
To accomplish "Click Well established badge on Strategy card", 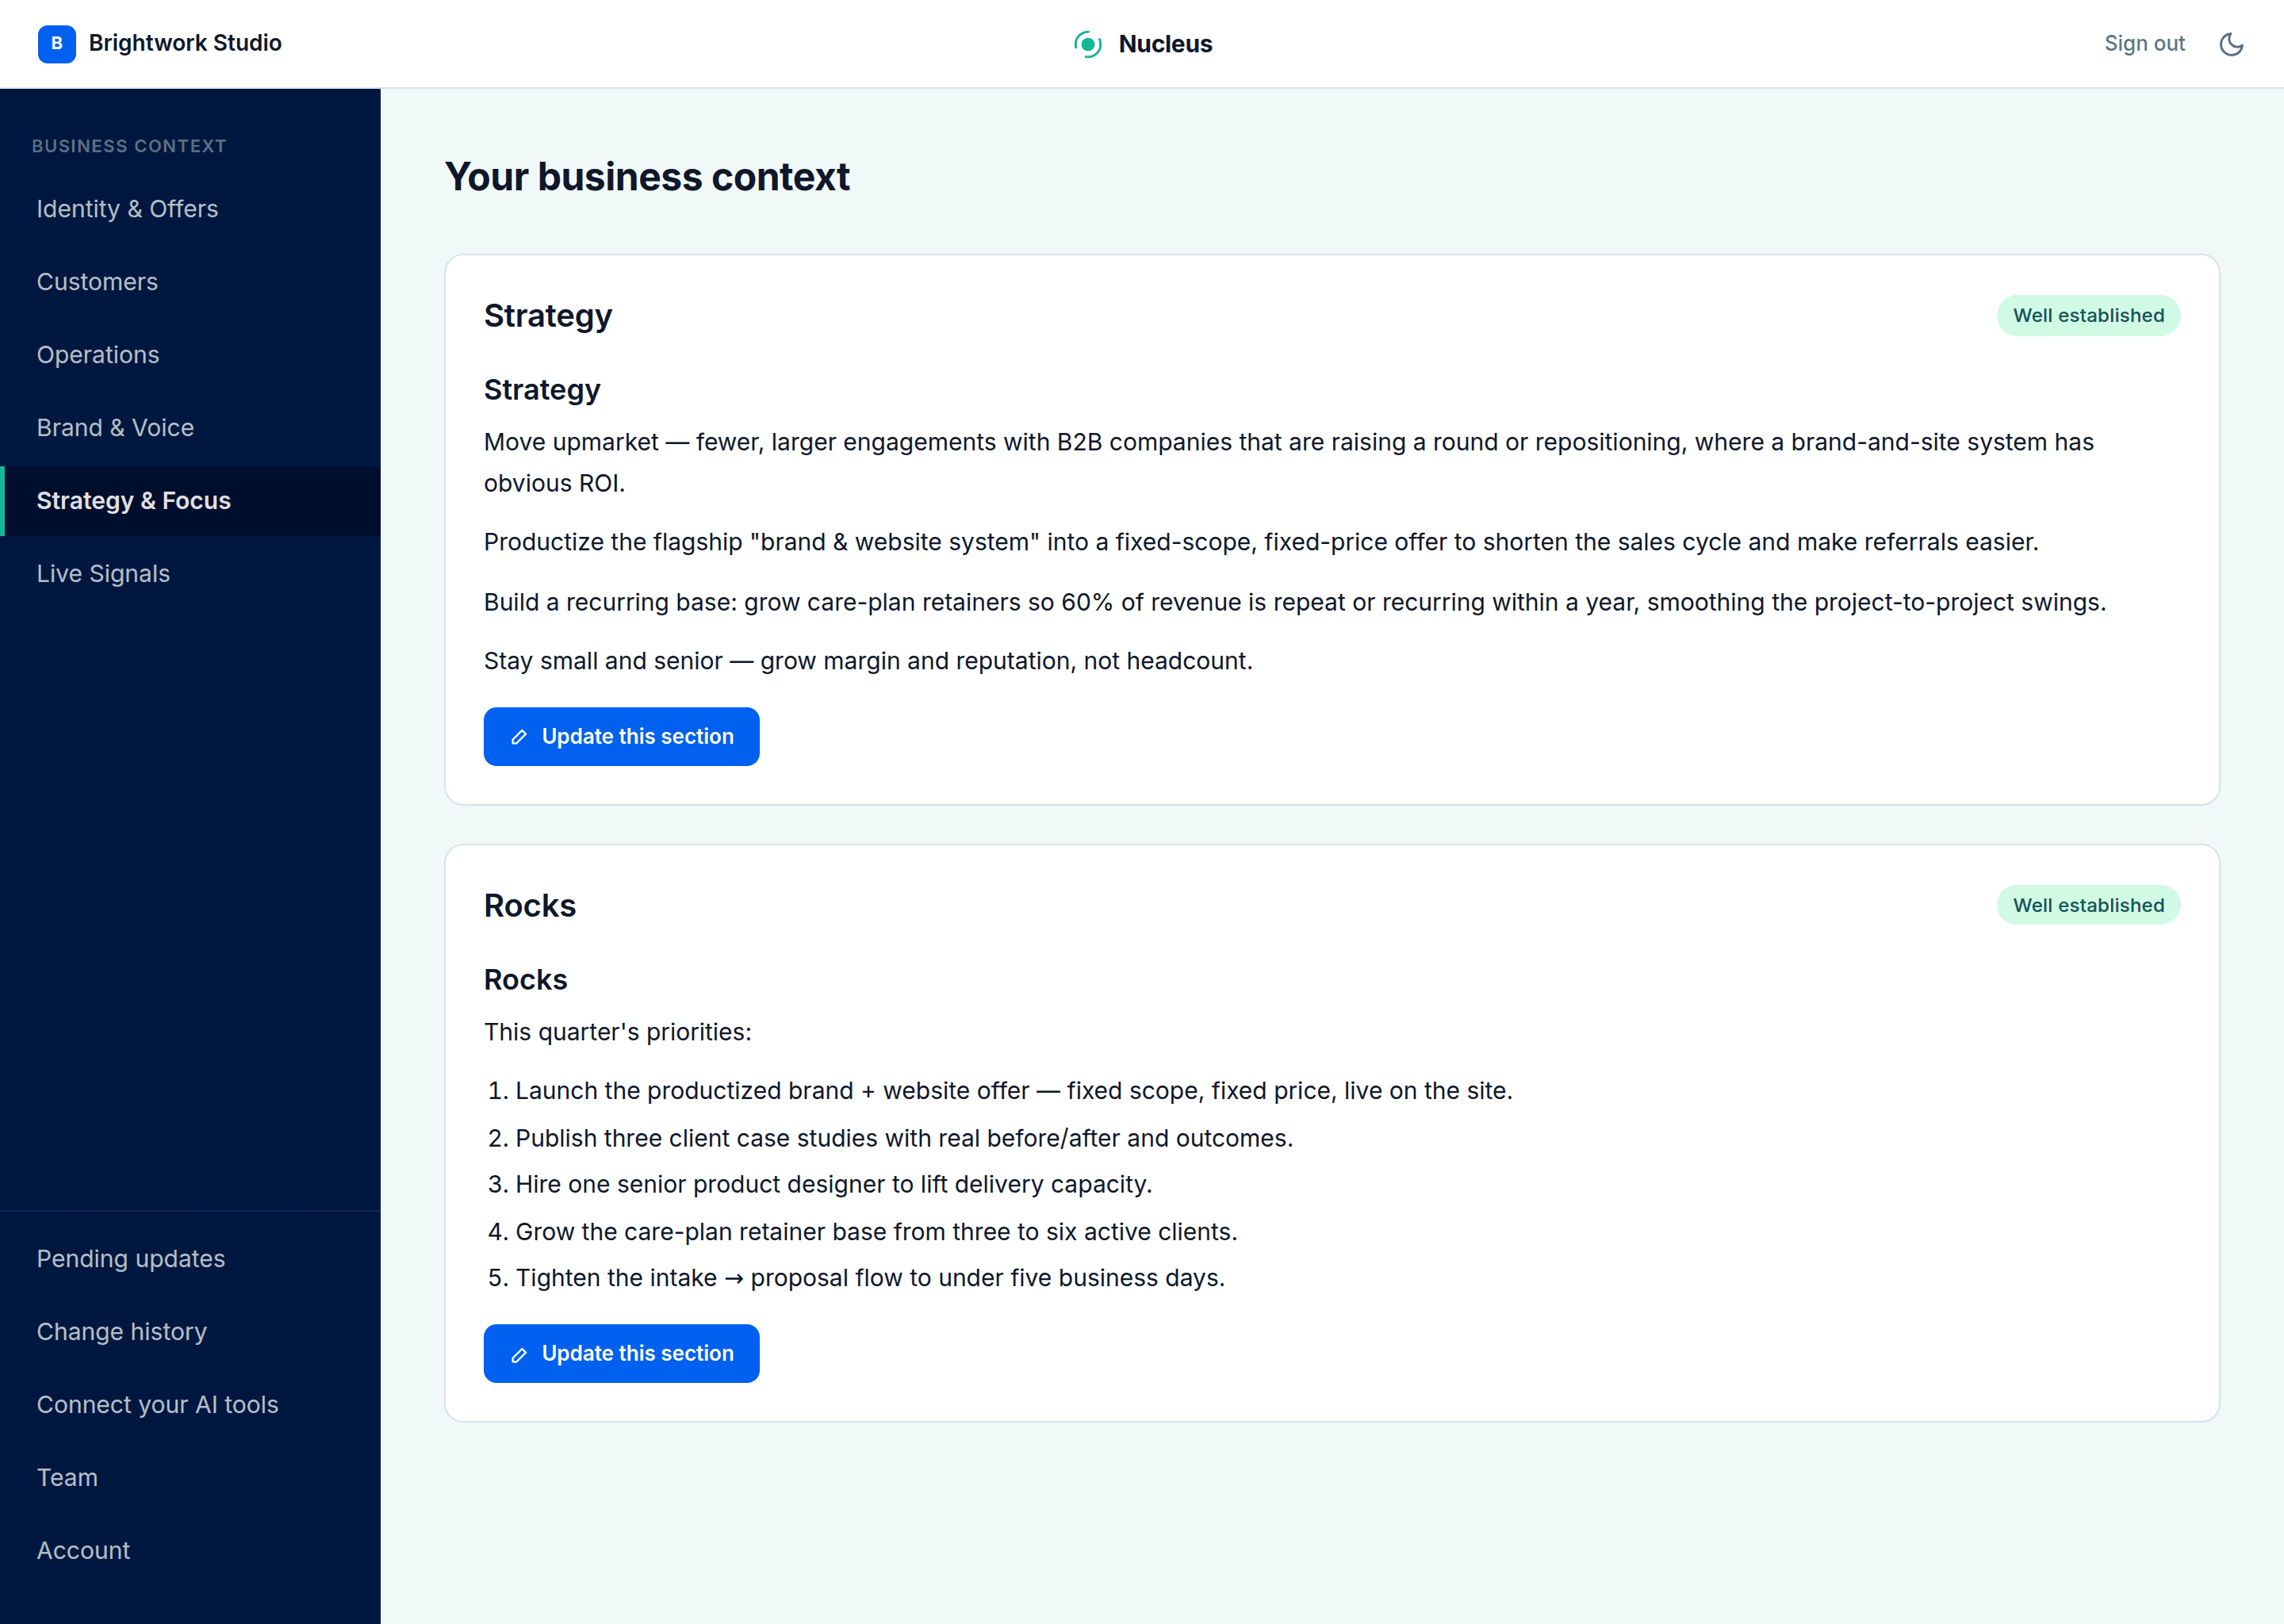I will [2088, 316].
